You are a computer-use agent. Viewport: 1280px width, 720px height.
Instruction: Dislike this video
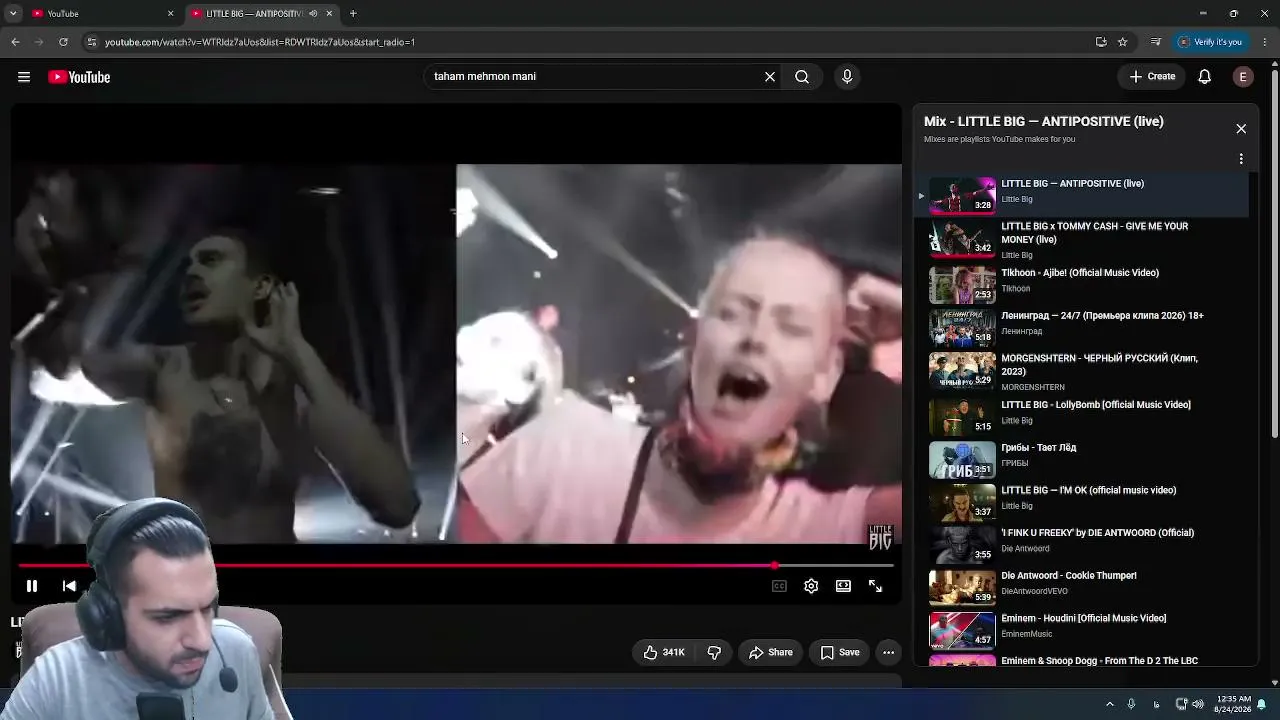714,653
